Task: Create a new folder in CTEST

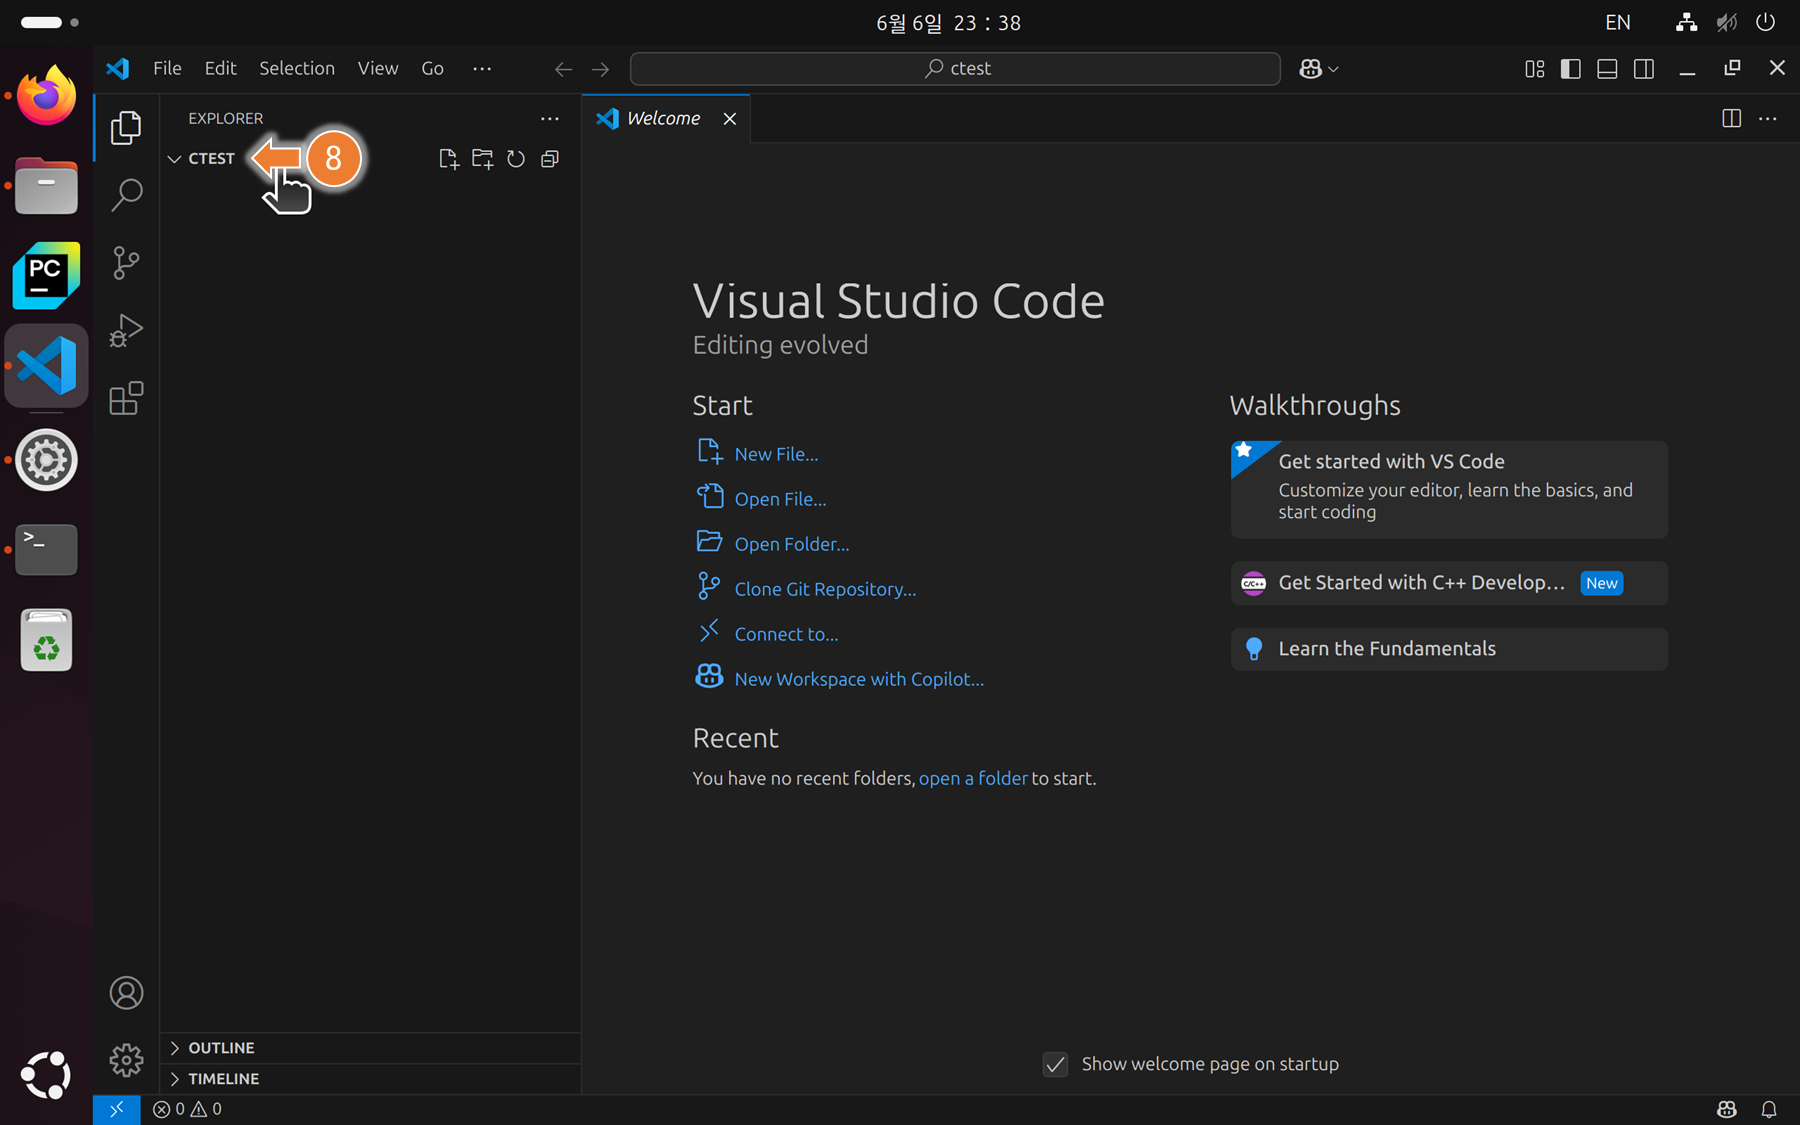Action: coord(483,159)
